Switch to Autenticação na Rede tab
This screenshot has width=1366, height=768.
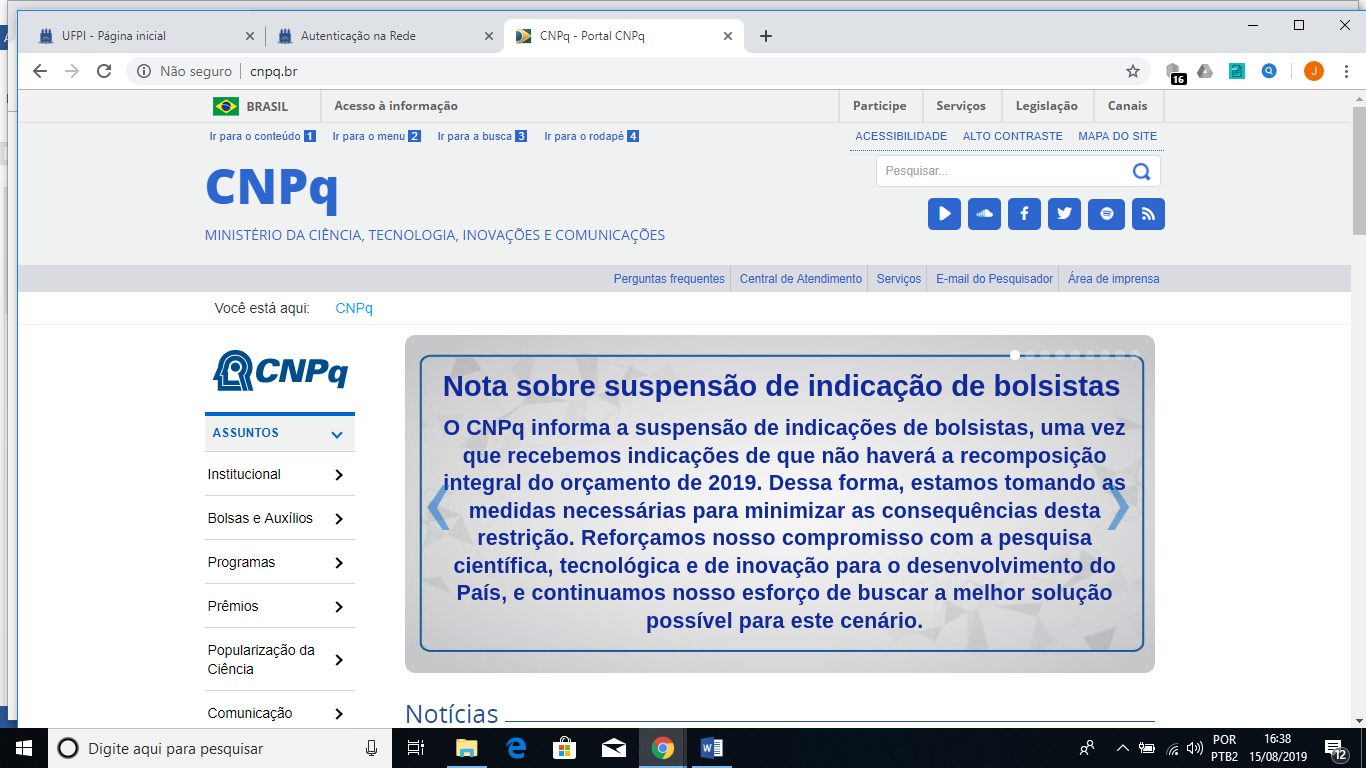(x=384, y=36)
